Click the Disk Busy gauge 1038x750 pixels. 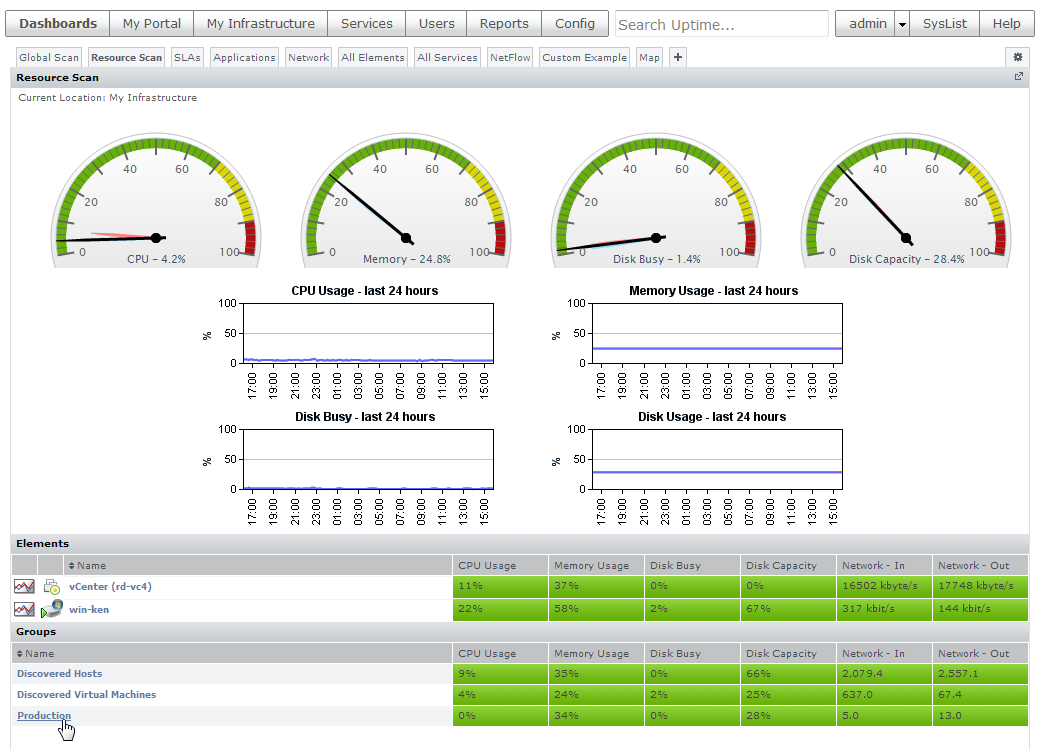click(x=656, y=201)
